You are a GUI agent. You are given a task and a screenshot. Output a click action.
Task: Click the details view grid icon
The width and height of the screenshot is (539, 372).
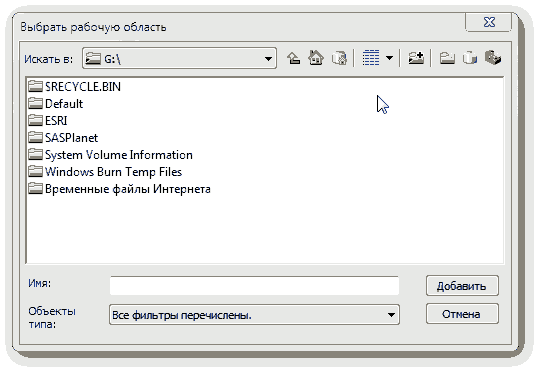pyautogui.click(x=371, y=58)
